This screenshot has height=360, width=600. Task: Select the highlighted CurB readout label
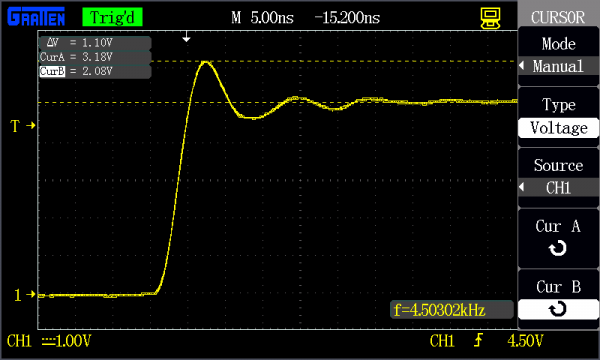(52, 71)
